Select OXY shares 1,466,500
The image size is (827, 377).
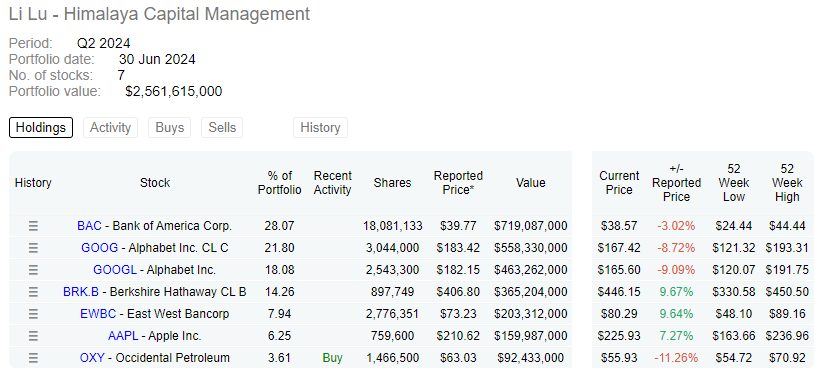tap(392, 358)
